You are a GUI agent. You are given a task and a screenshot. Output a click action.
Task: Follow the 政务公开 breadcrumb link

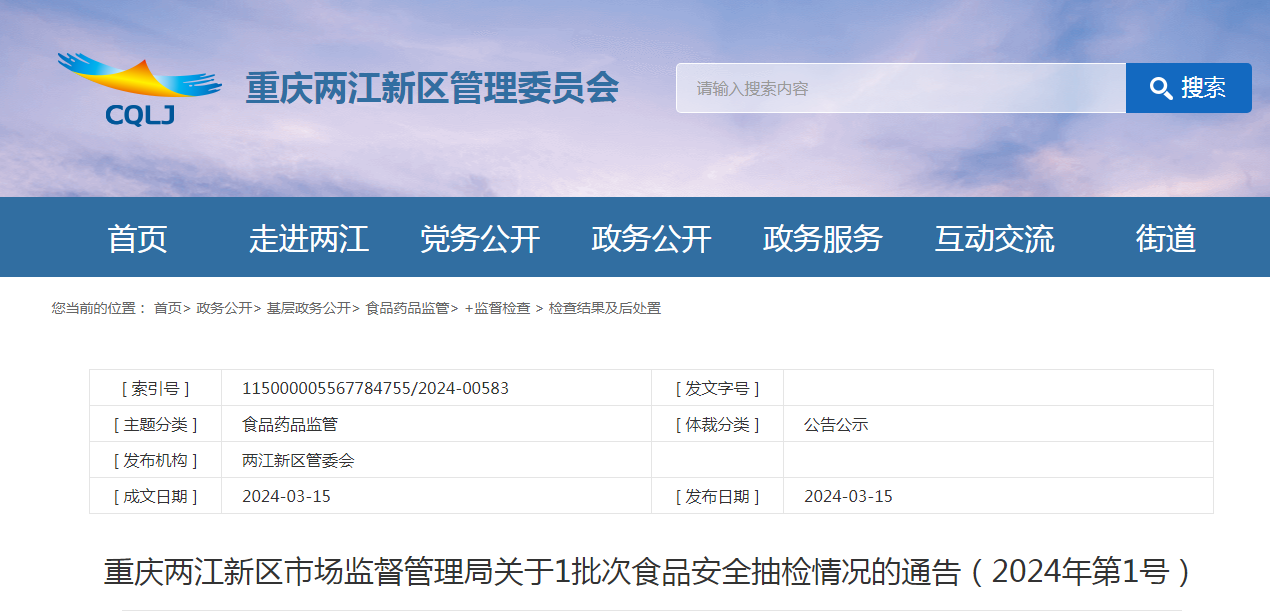tap(225, 308)
